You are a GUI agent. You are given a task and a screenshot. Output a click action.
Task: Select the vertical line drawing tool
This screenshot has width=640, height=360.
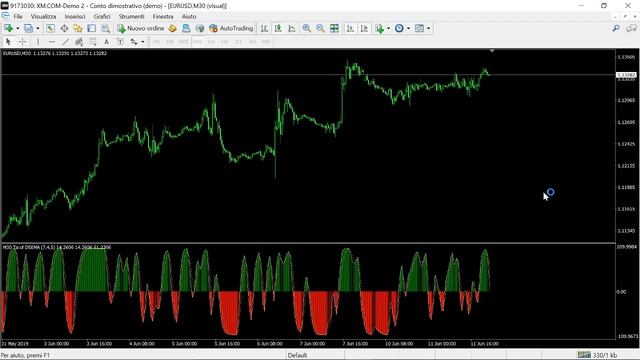coord(38,42)
